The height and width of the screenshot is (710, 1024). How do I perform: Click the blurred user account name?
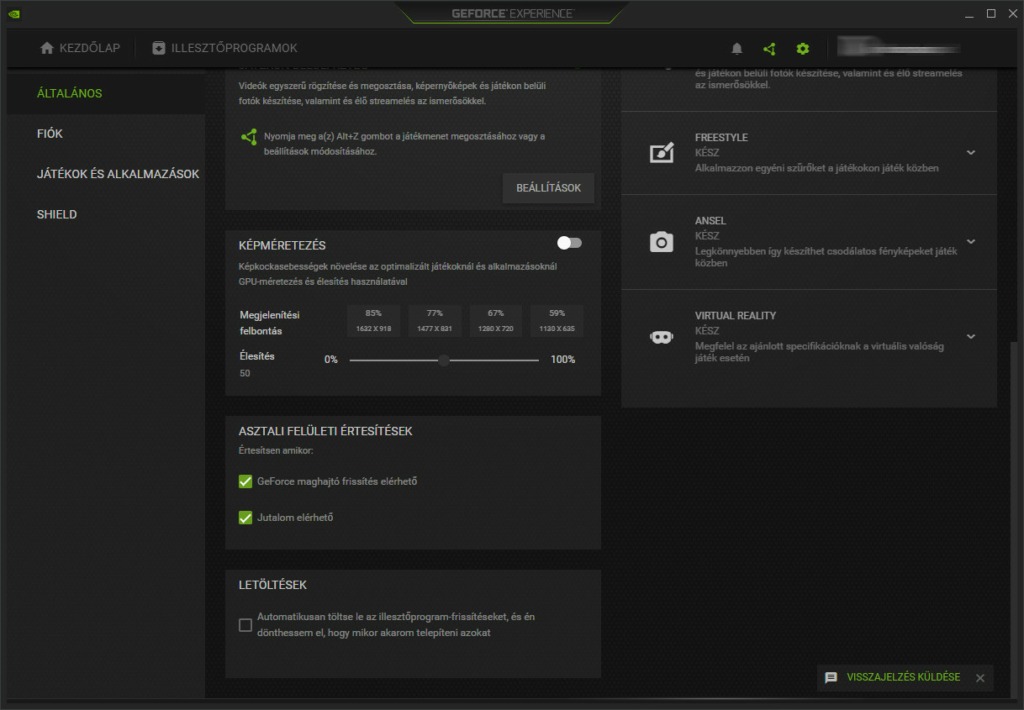click(898, 47)
